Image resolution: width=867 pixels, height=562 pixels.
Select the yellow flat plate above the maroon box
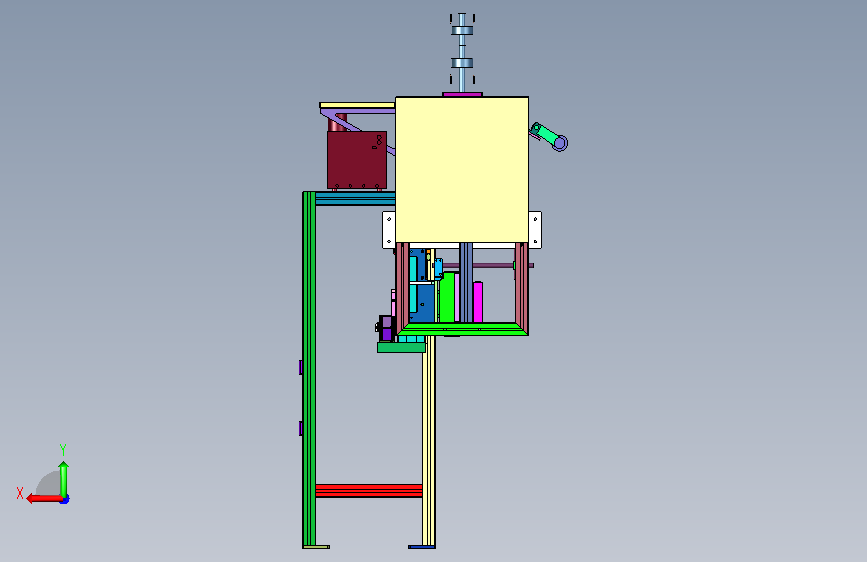(357, 105)
